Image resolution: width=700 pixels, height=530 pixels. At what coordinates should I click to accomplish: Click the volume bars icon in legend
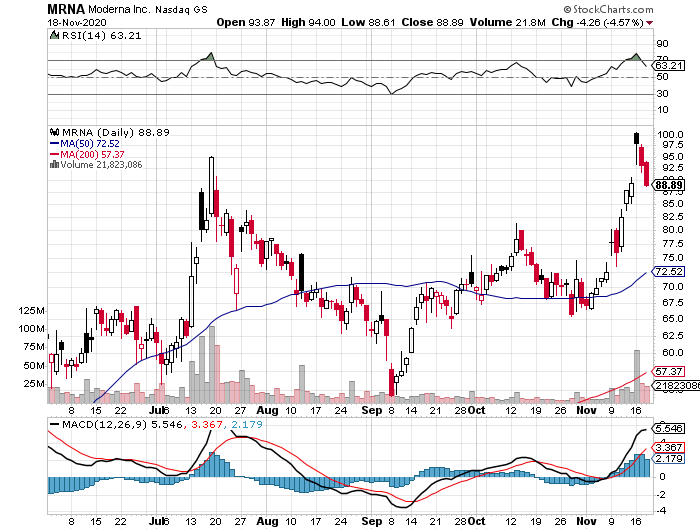click(x=54, y=164)
